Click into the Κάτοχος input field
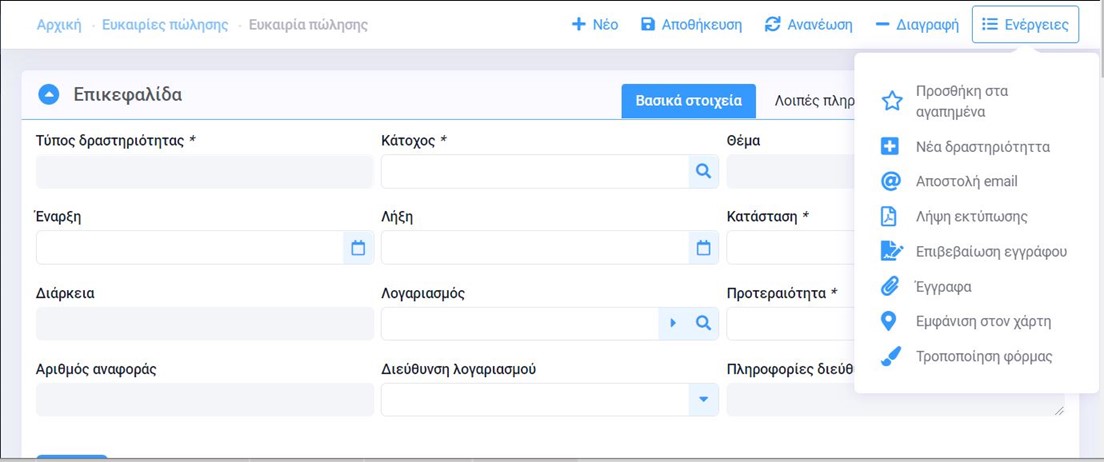1104x462 pixels. 534,172
